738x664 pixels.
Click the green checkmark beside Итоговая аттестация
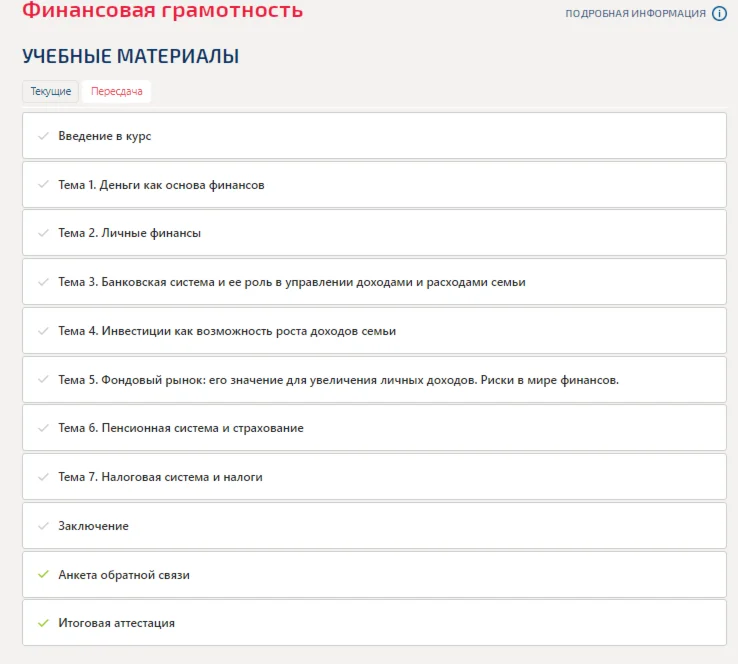(x=43, y=623)
